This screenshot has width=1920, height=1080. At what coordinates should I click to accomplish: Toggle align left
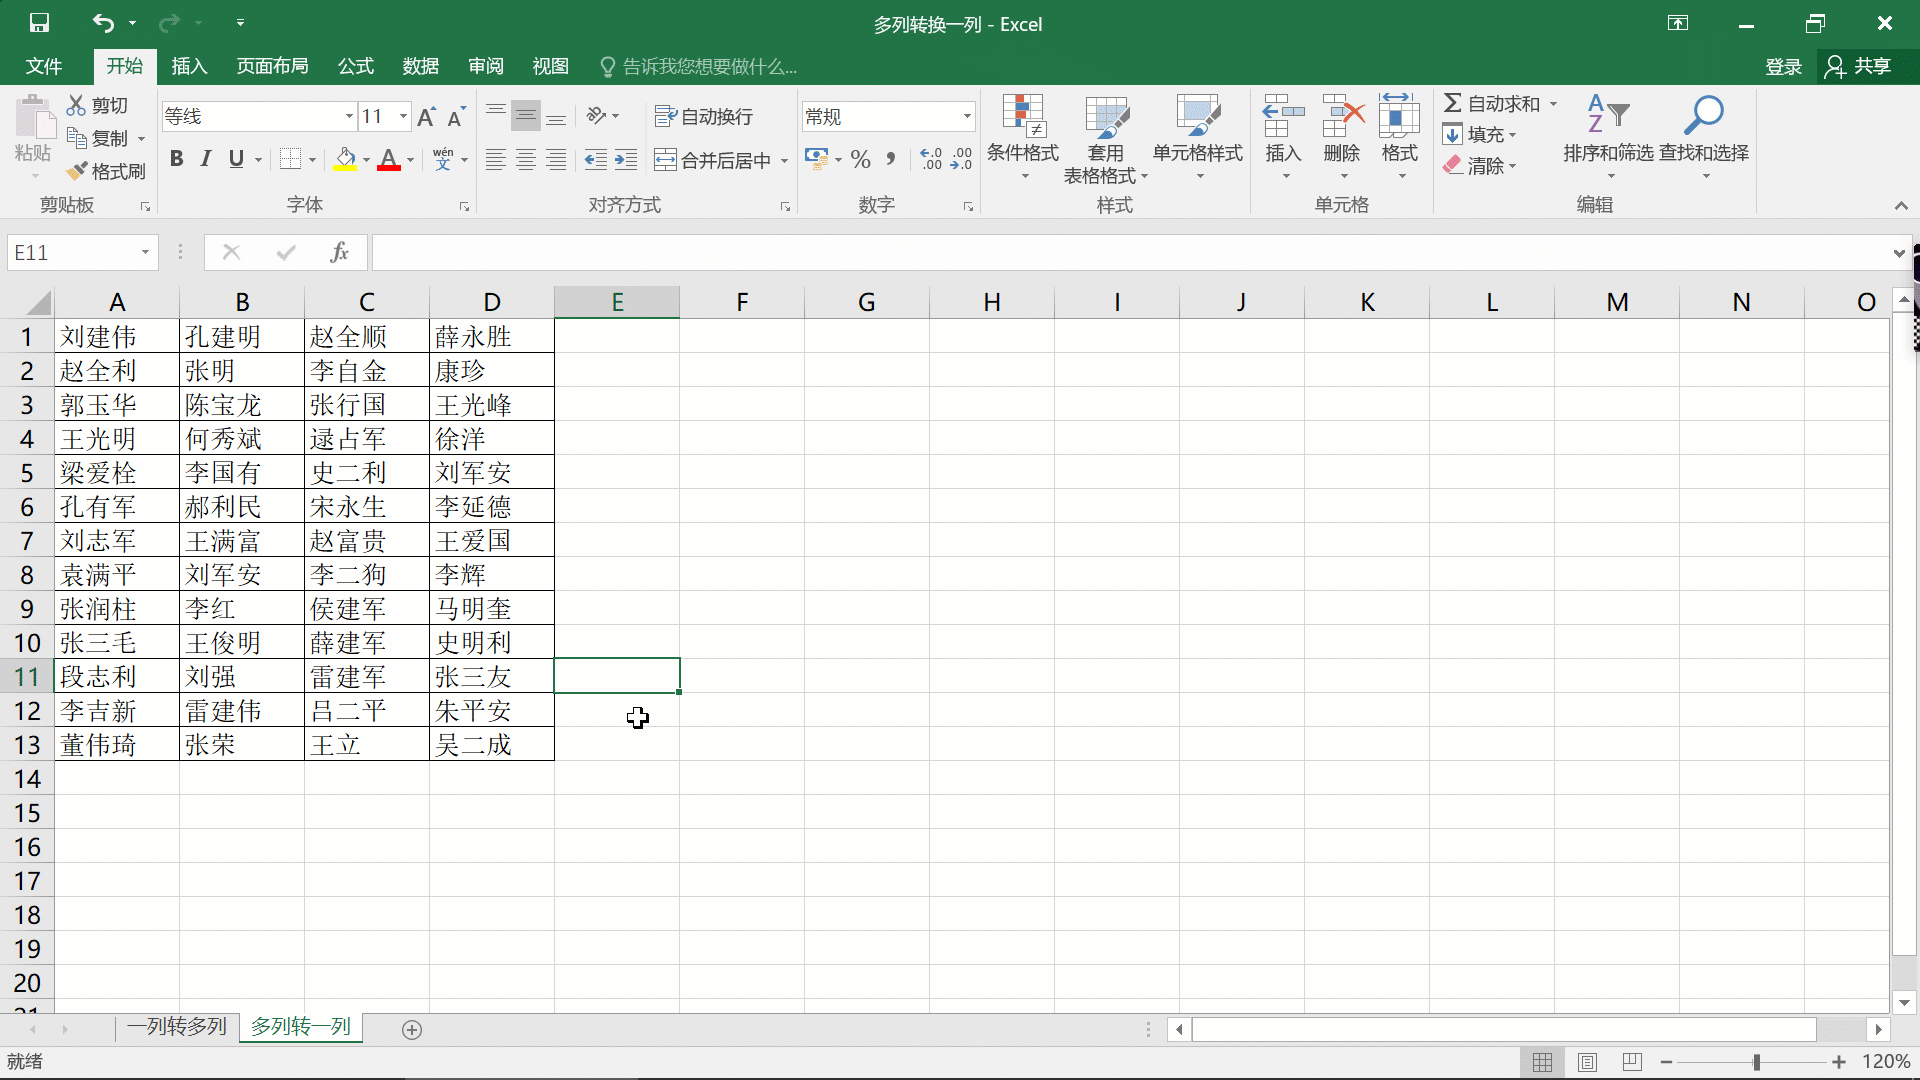pyautogui.click(x=495, y=160)
